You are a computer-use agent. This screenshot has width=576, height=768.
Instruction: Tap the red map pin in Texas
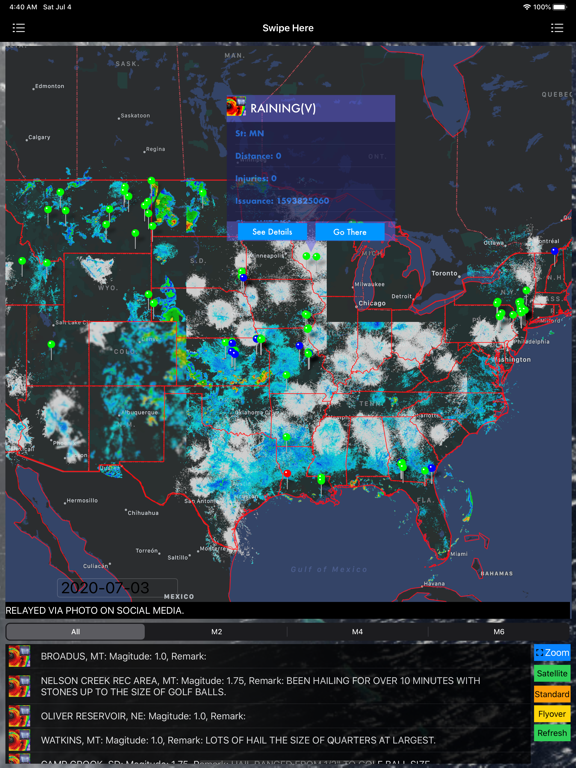pyautogui.click(x=287, y=474)
